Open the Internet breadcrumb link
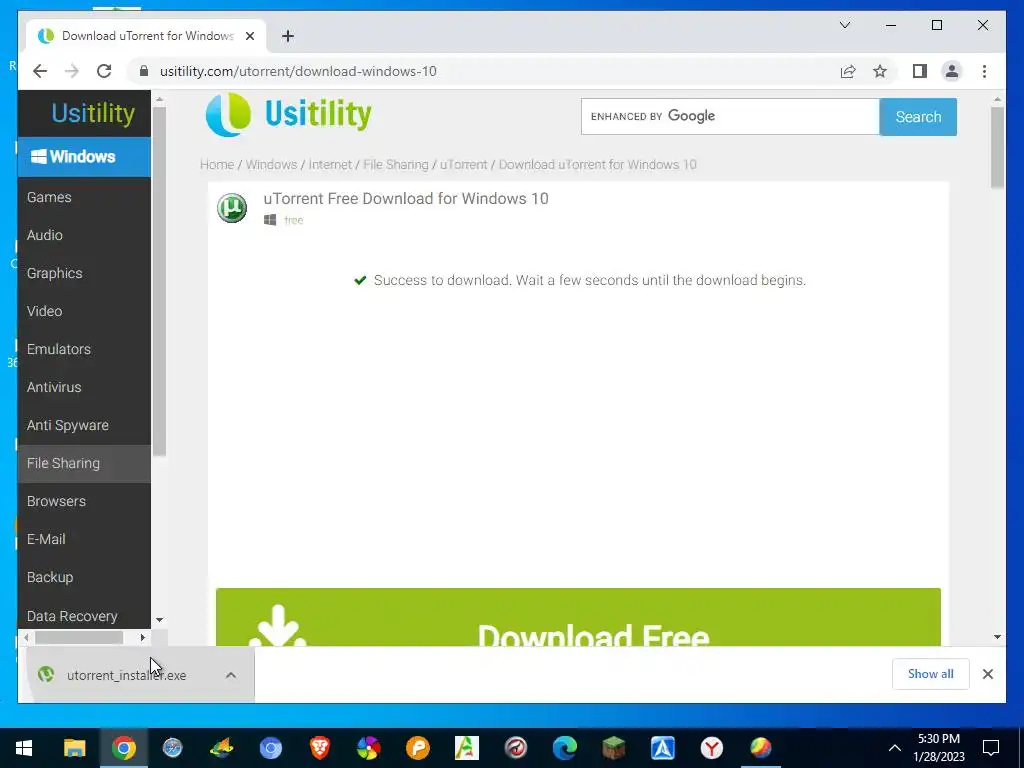The height and width of the screenshot is (768, 1024). pos(330,165)
